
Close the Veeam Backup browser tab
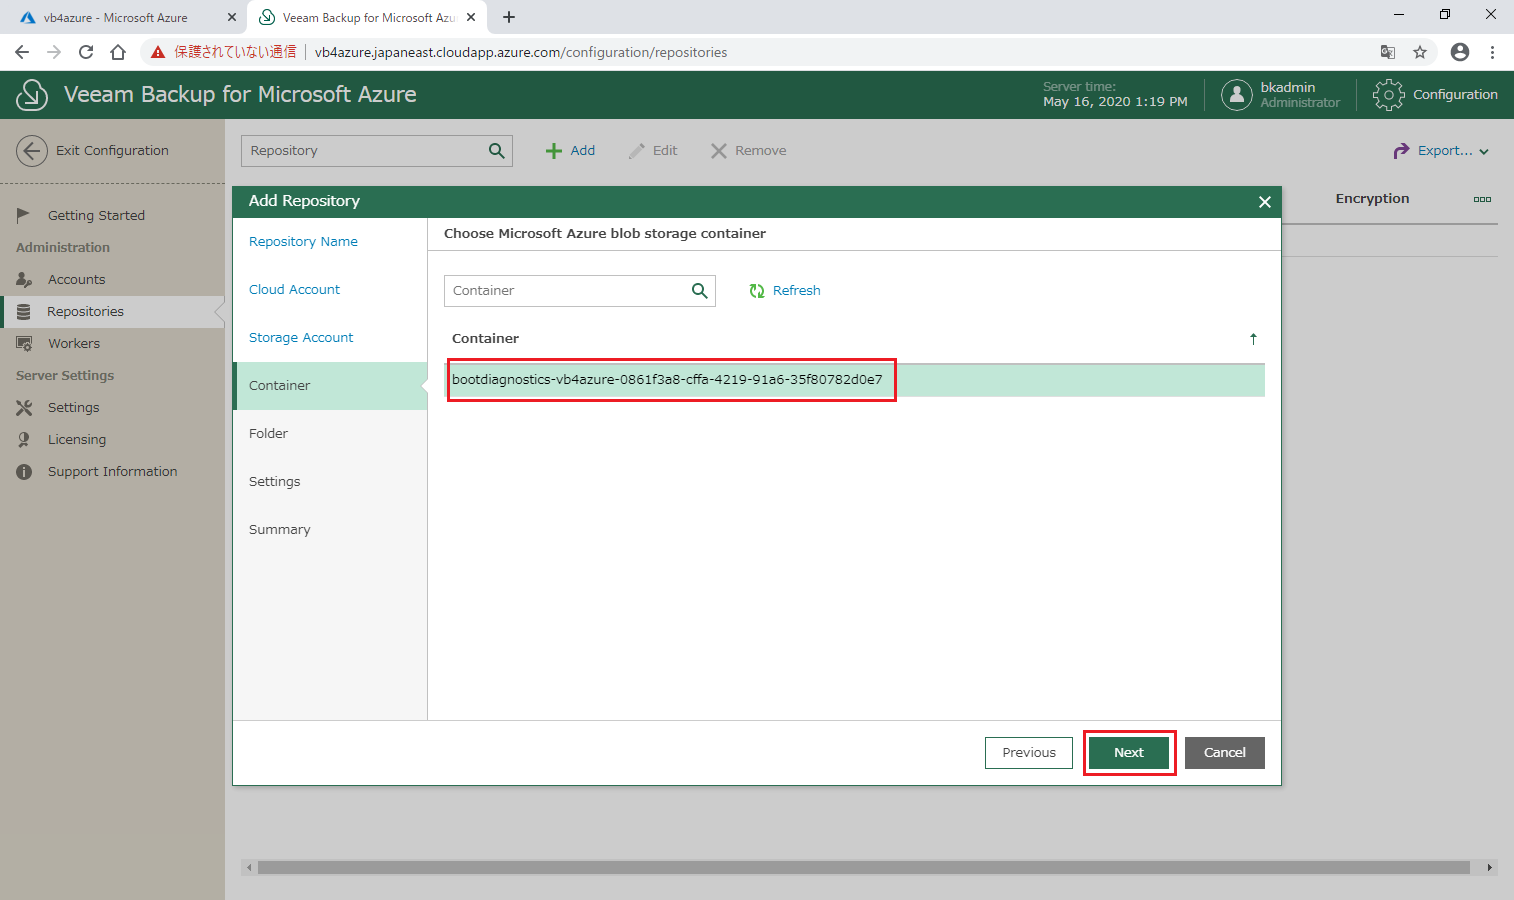471,17
